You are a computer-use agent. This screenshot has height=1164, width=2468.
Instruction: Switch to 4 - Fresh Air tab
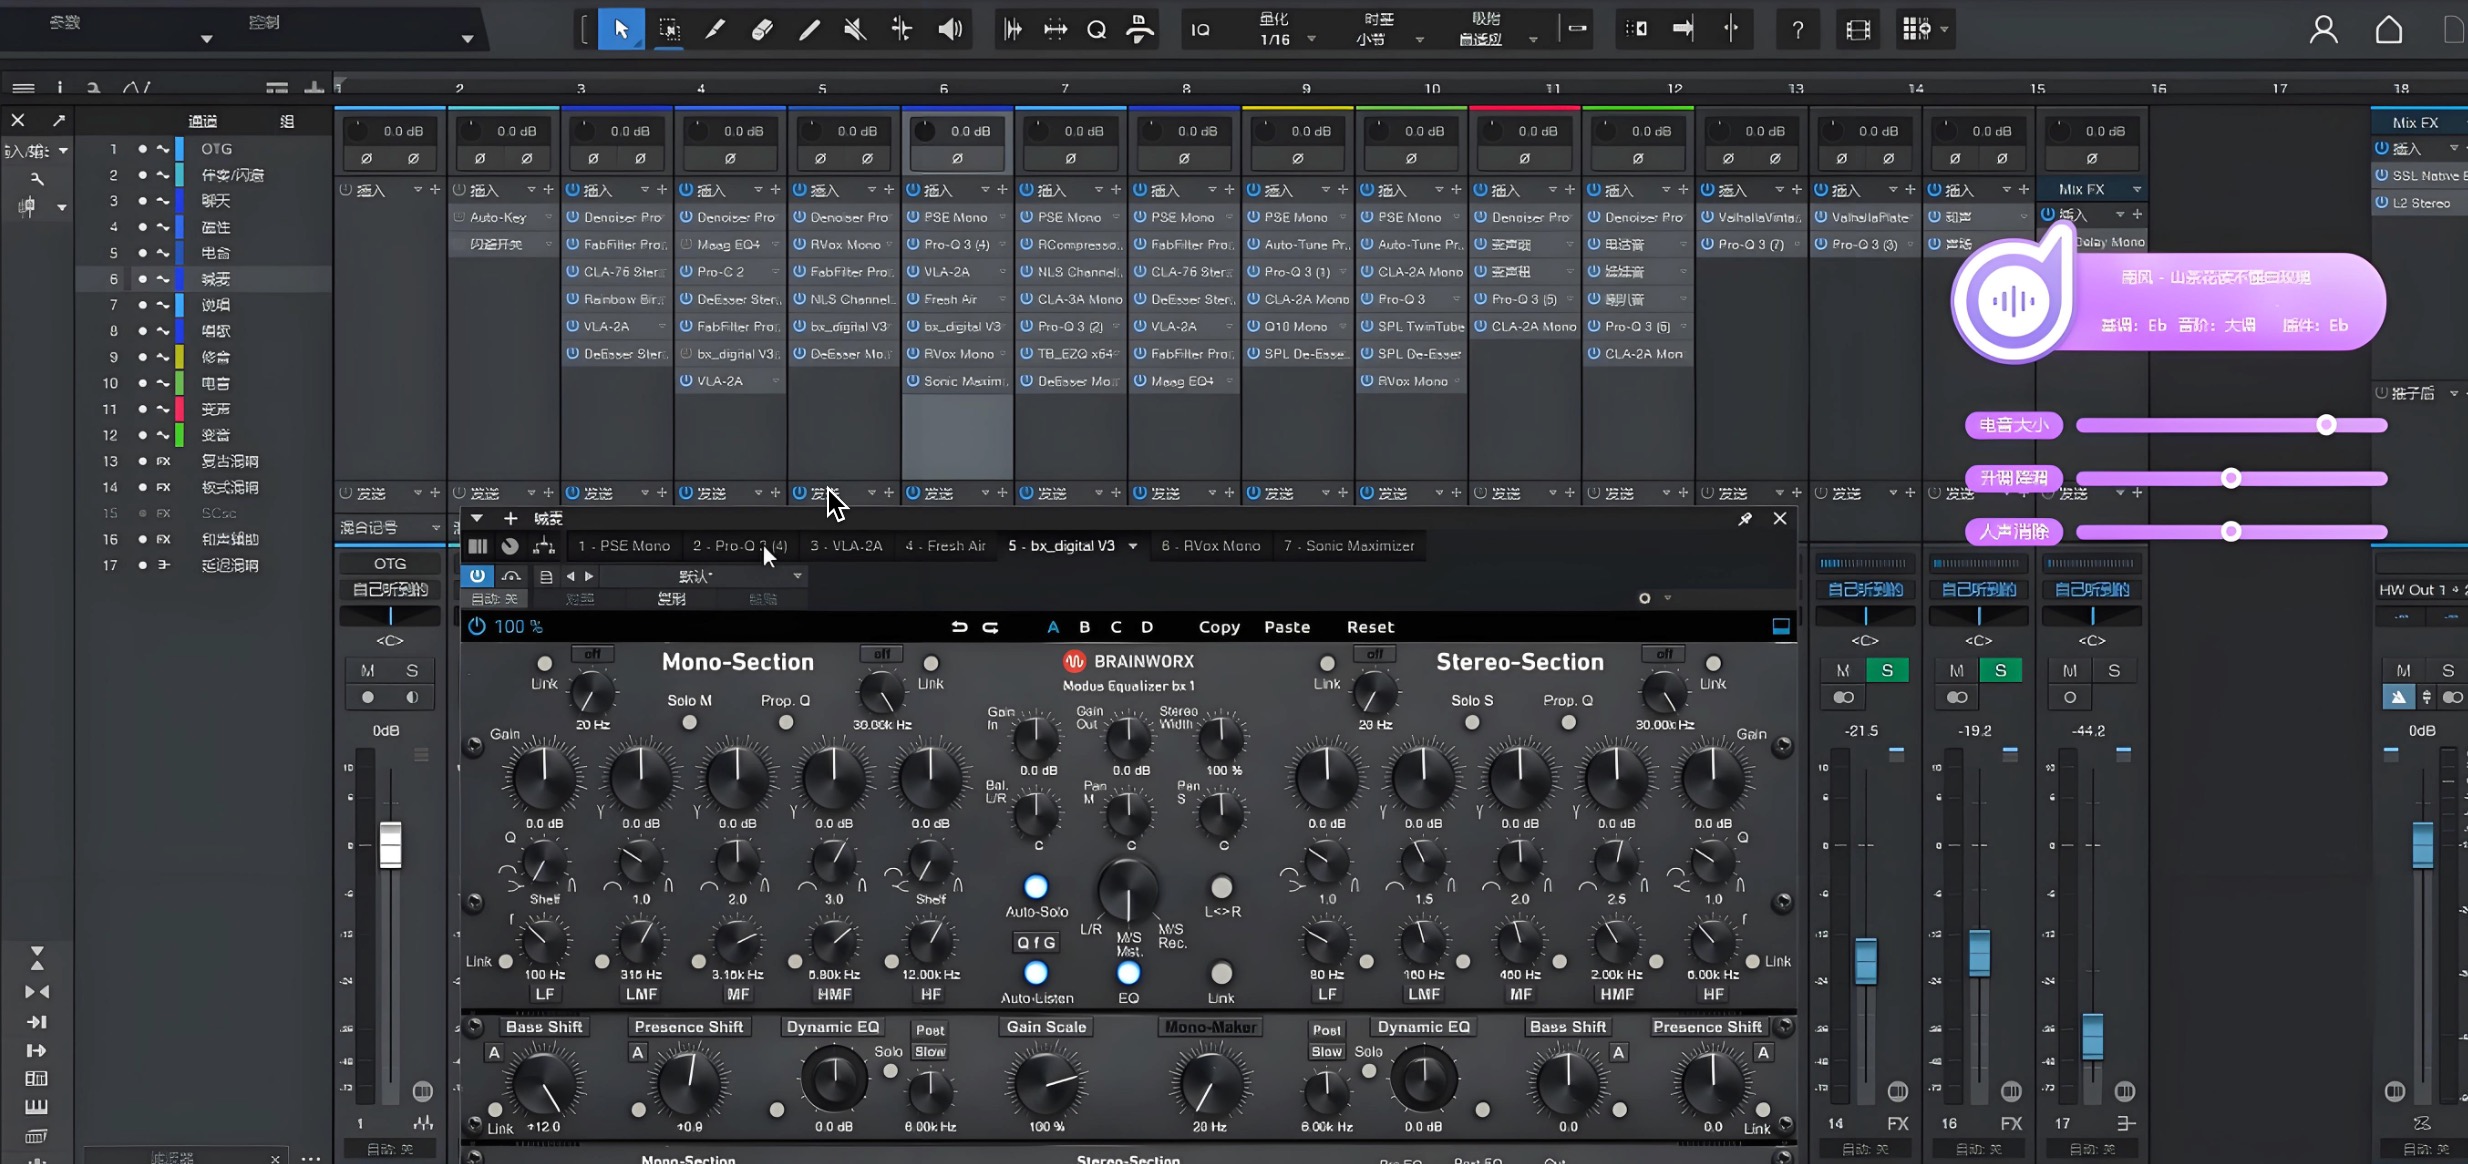[x=946, y=546]
